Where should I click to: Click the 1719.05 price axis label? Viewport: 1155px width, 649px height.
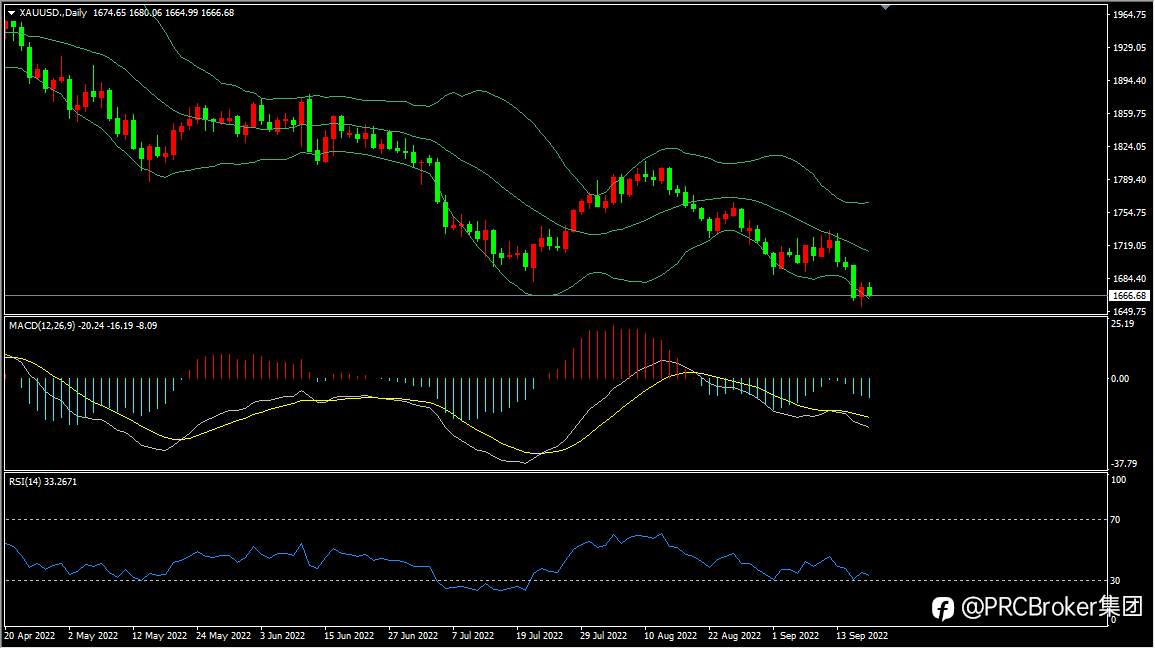1129,246
